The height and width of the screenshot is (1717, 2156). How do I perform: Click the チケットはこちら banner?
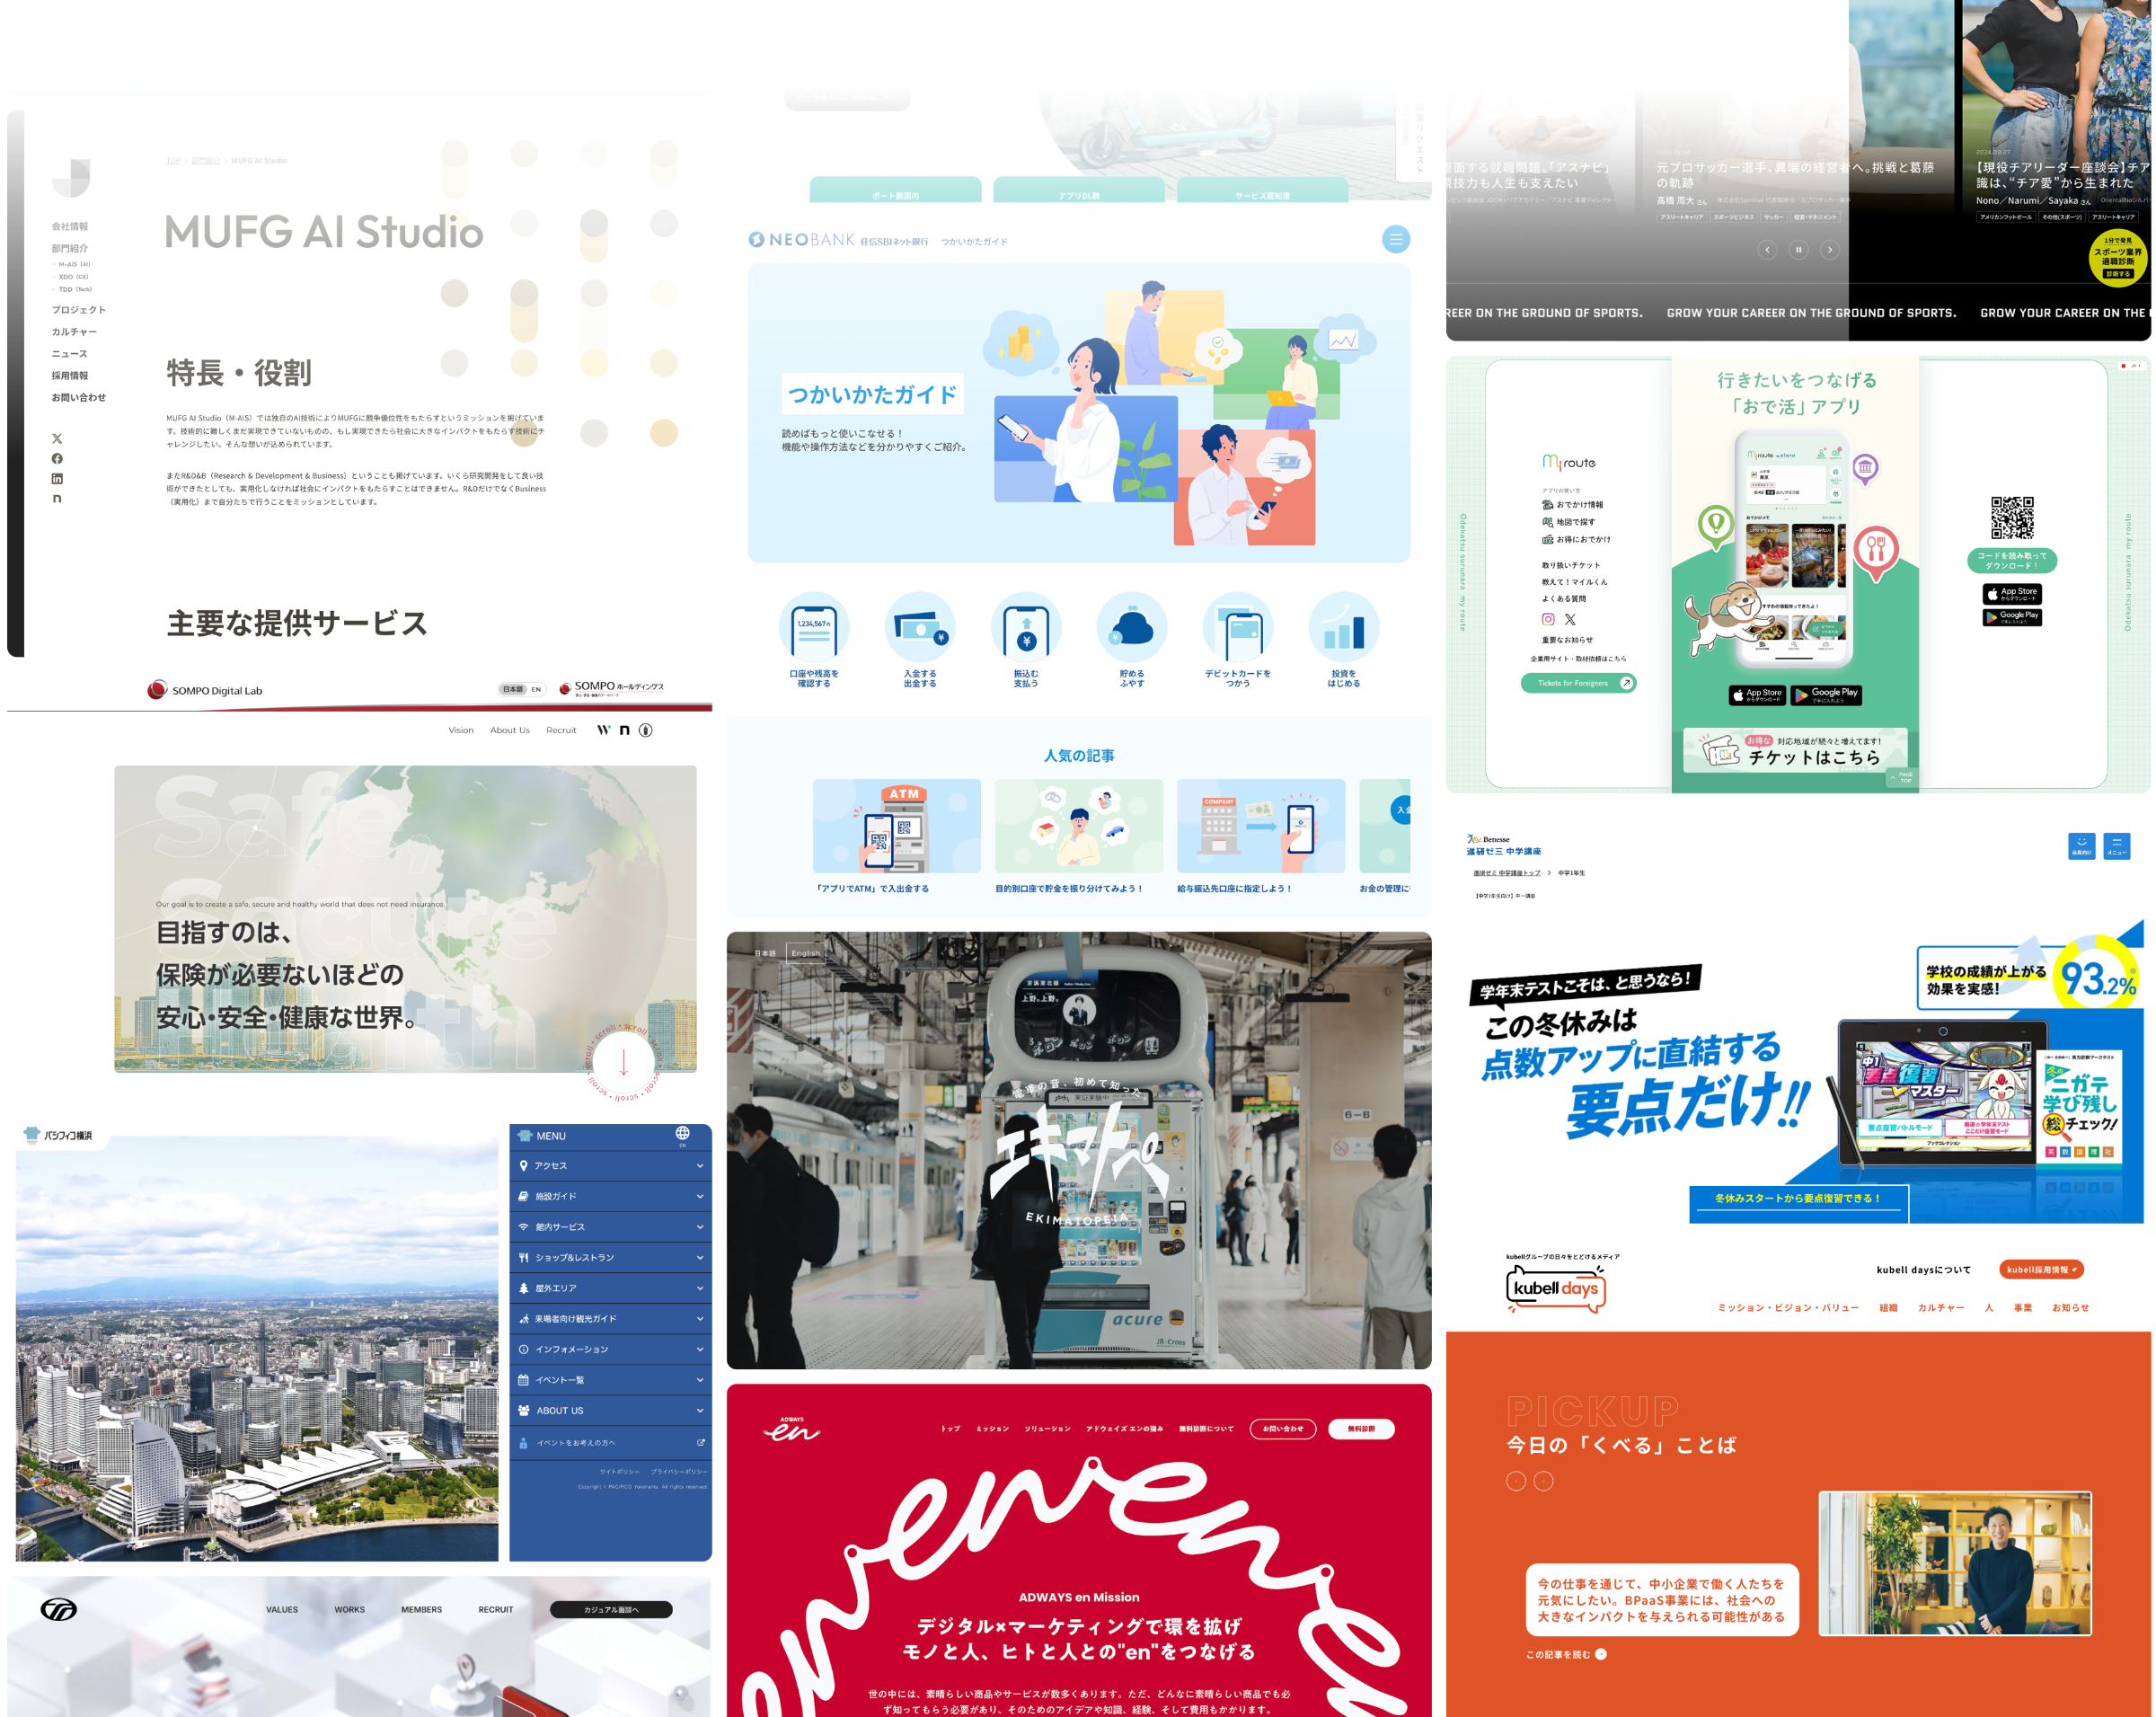(x=1795, y=751)
